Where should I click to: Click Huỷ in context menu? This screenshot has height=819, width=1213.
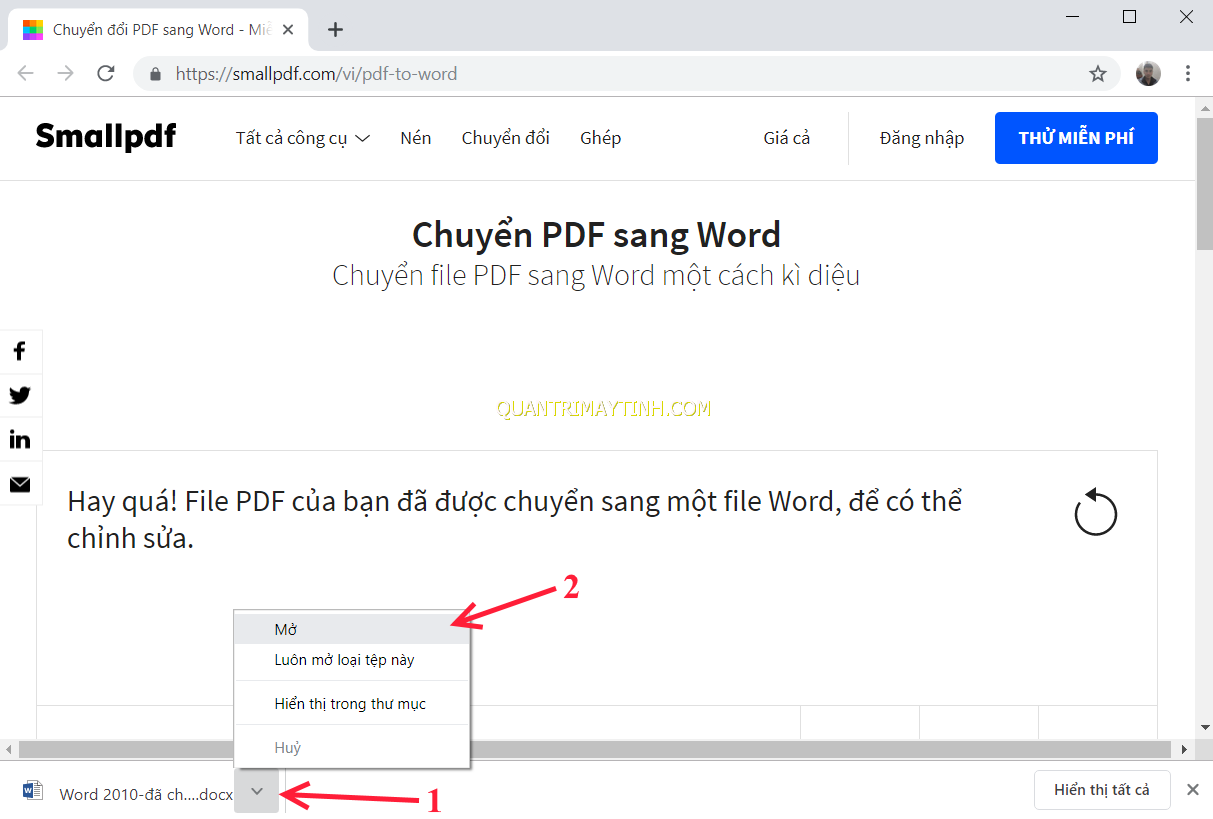tap(351, 747)
